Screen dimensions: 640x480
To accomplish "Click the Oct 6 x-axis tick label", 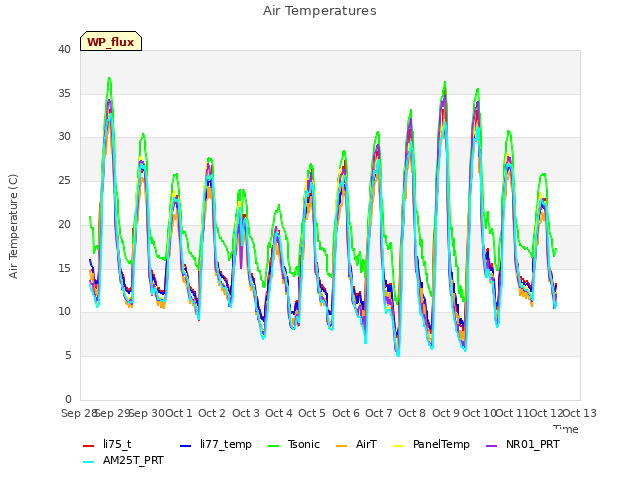I will pyautogui.click(x=346, y=413).
